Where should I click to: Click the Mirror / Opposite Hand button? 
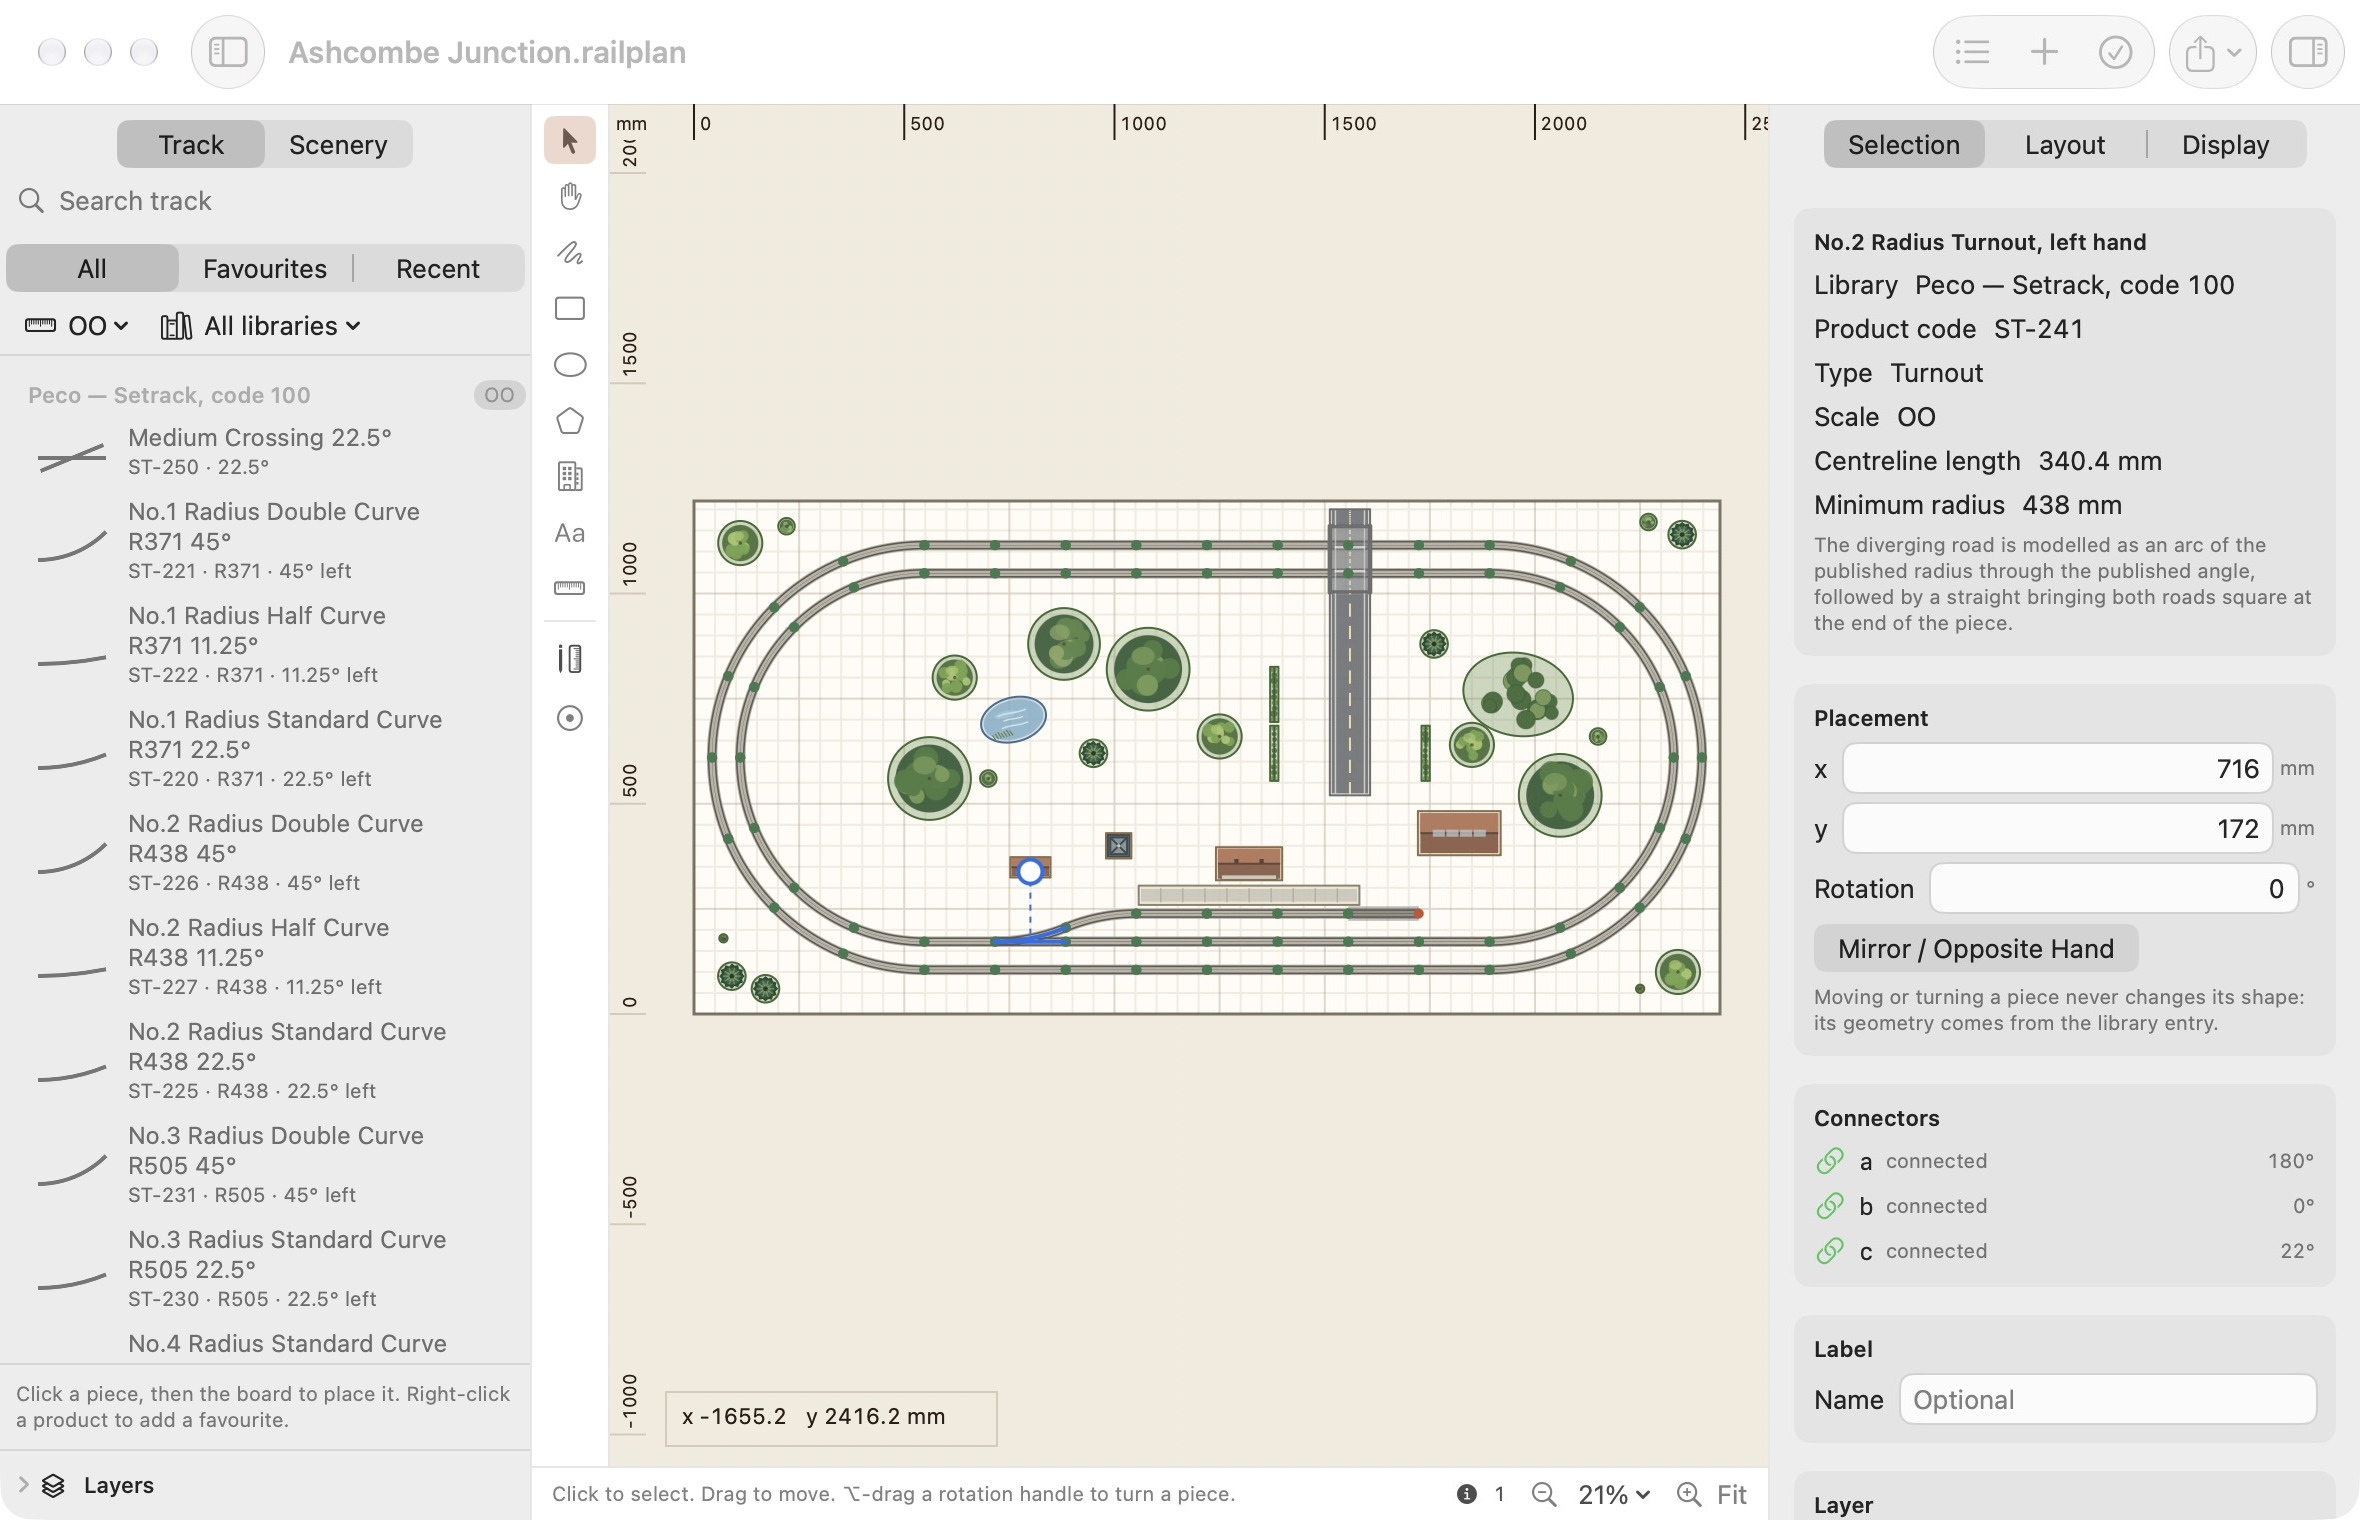pyautogui.click(x=1976, y=949)
